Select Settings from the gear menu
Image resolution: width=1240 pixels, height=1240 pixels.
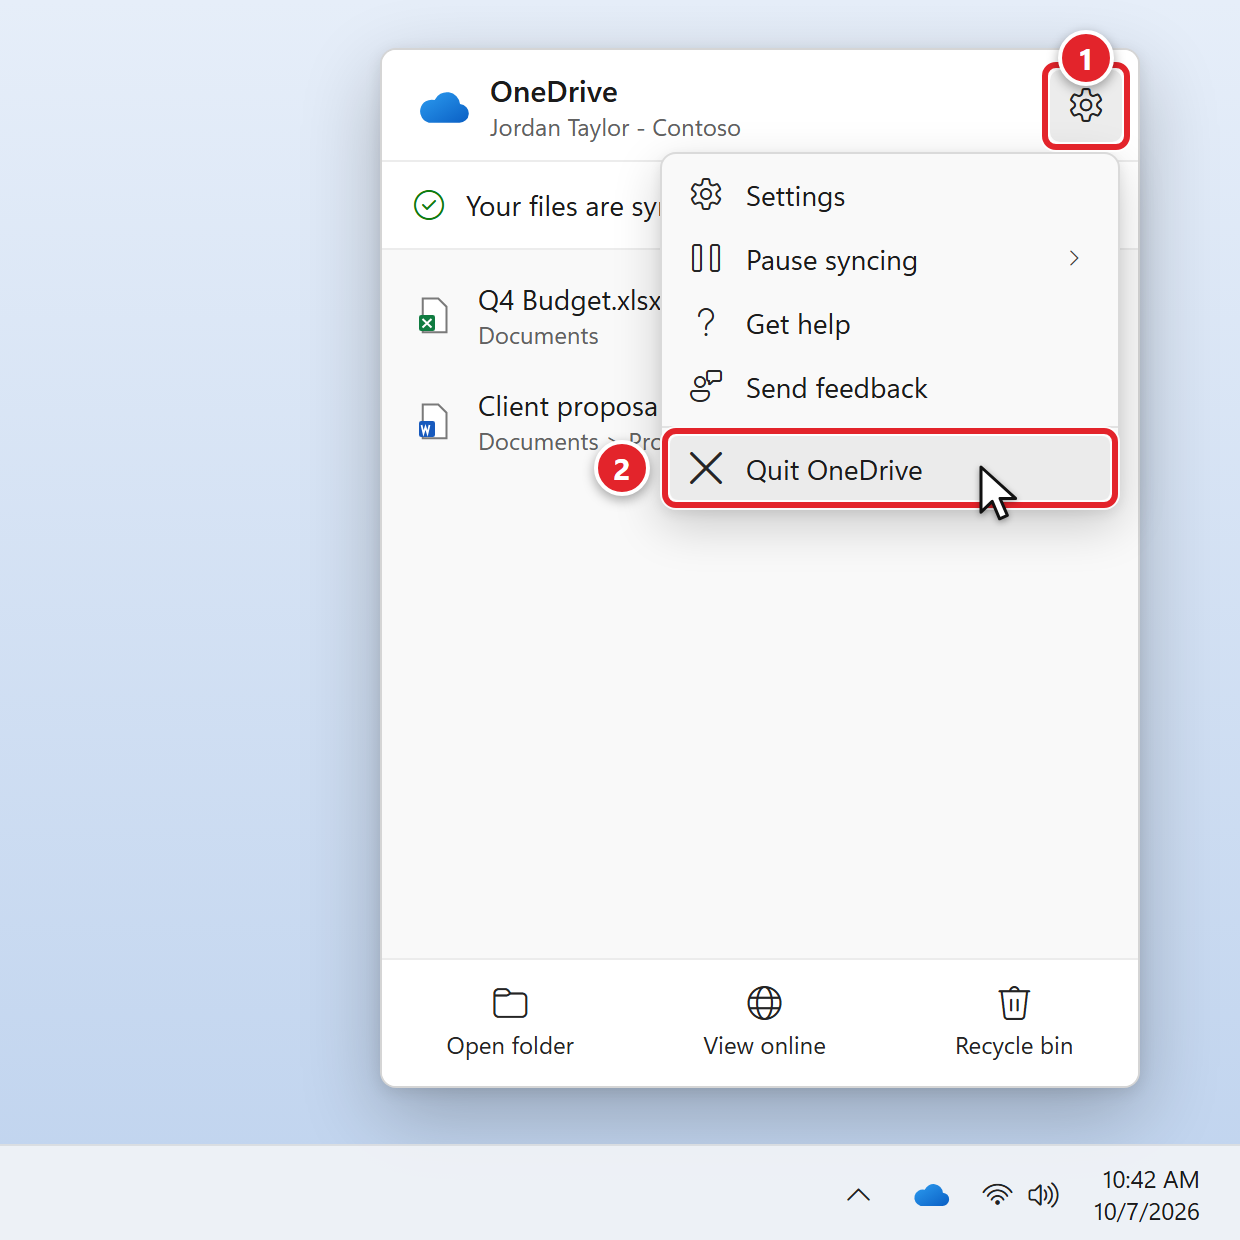coord(889,196)
